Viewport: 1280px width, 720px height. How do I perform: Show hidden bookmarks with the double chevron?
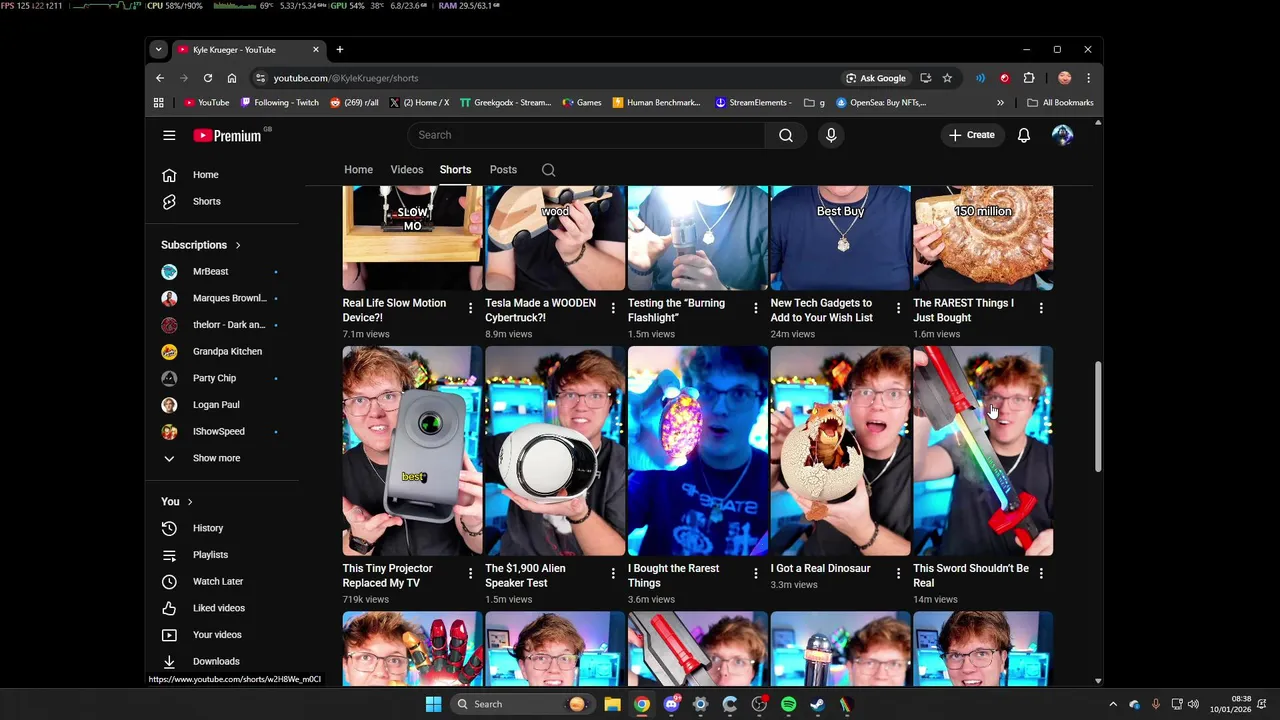1000,102
